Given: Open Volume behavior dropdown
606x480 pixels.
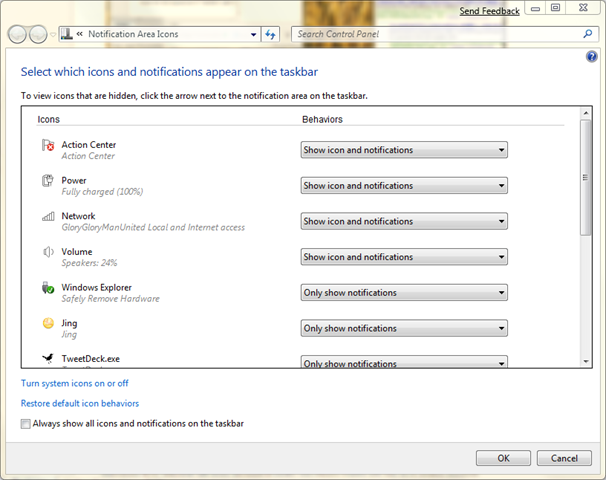Looking at the screenshot, I should (x=404, y=257).
